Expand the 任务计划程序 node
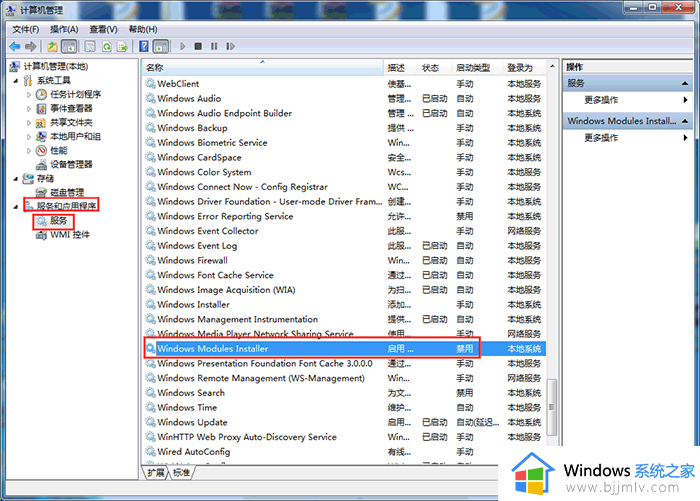 pos(29,95)
